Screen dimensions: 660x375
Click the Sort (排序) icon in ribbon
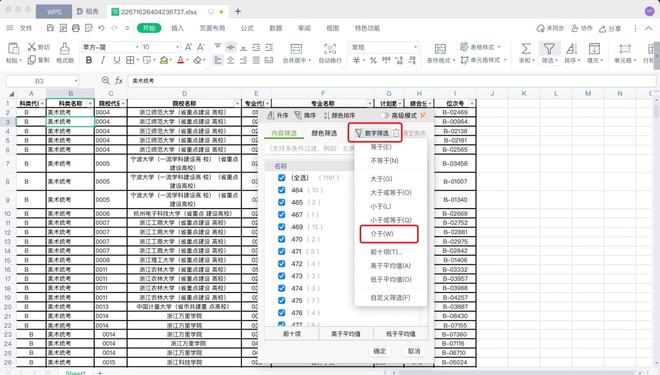[571, 48]
